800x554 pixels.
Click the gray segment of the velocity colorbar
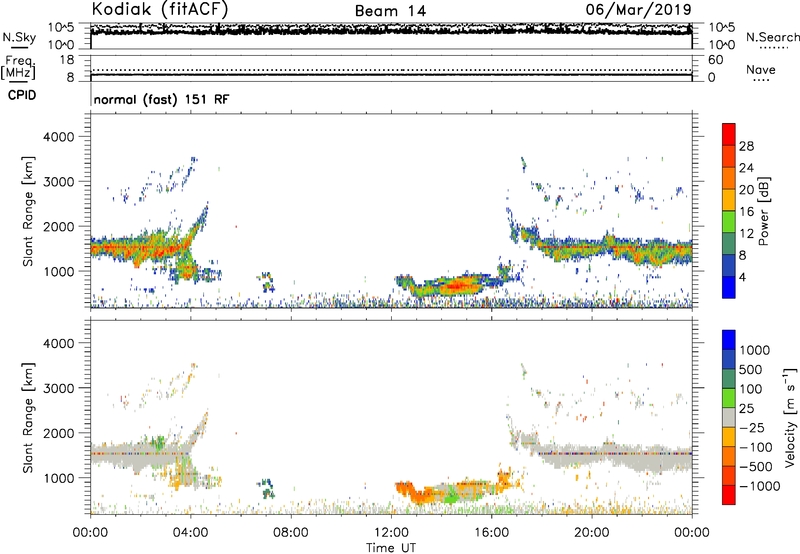pos(729,417)
